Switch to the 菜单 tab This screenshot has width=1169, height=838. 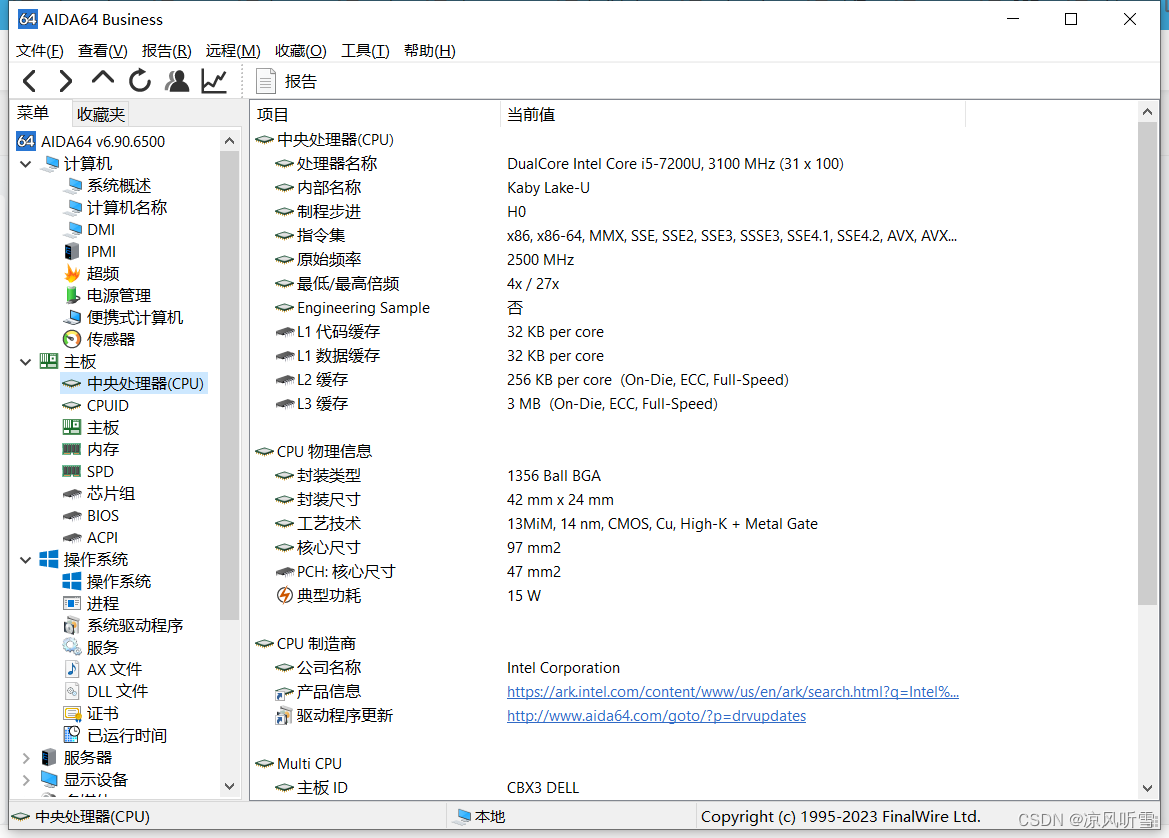(x=33, y=113)
